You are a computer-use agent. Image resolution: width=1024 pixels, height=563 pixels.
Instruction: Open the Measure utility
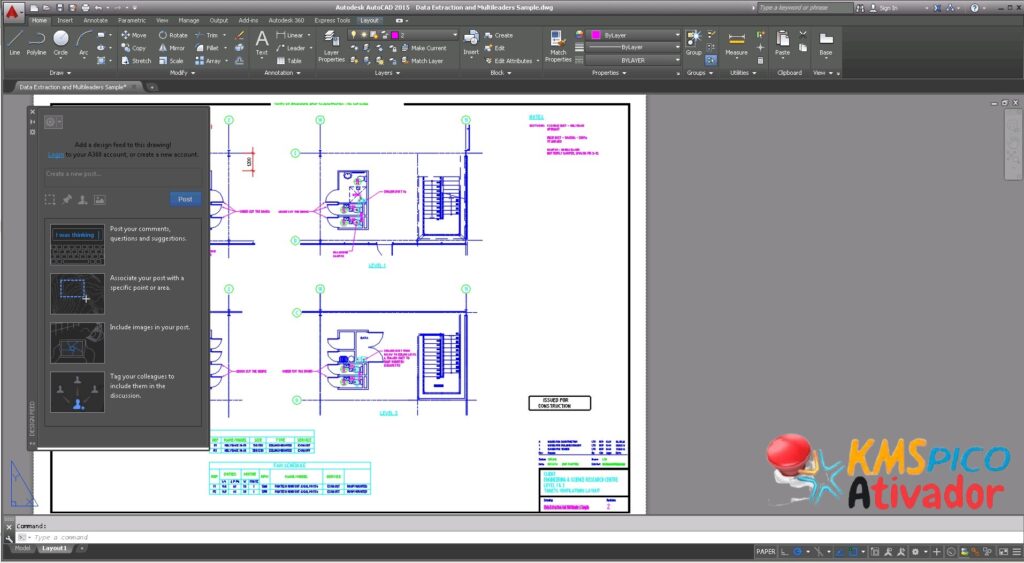[x=736, y=43]
